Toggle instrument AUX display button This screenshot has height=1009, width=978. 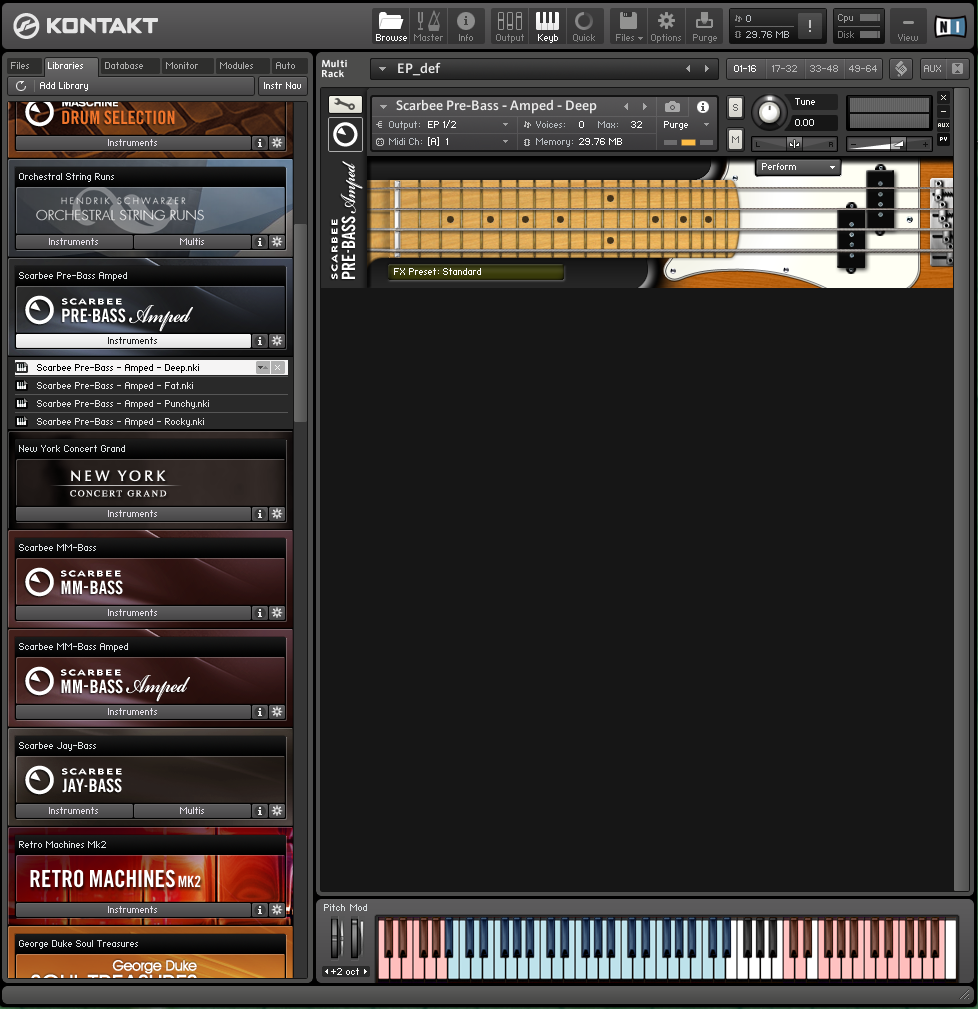943,125
